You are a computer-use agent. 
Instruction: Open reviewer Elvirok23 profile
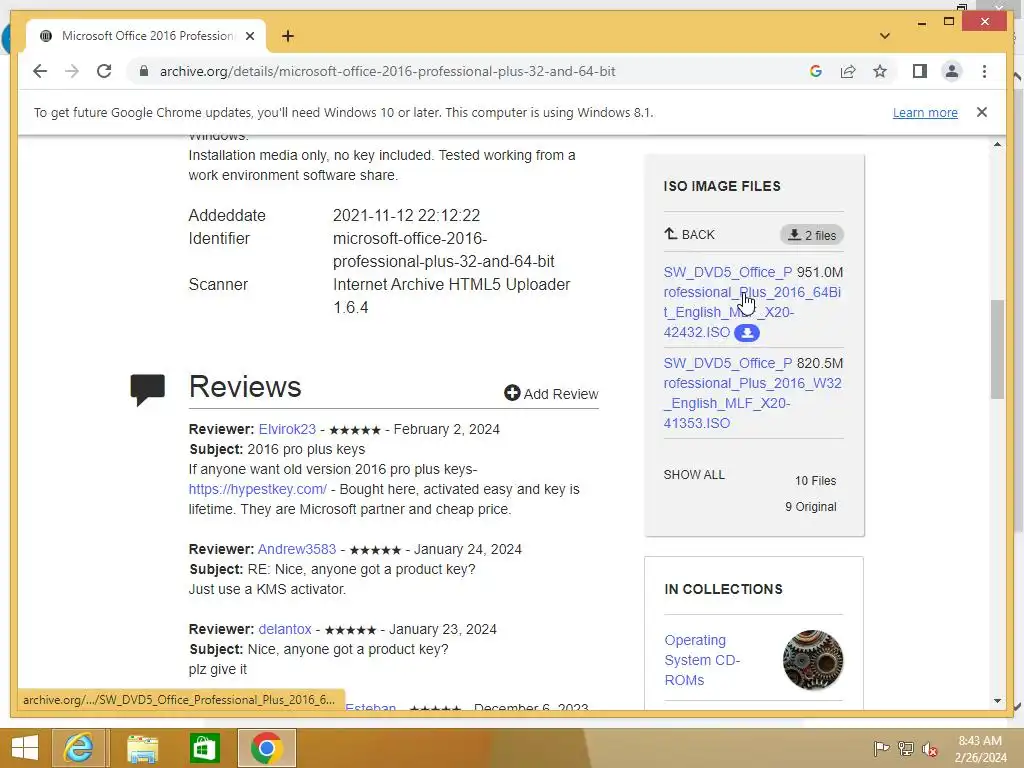tap(287, 429)
